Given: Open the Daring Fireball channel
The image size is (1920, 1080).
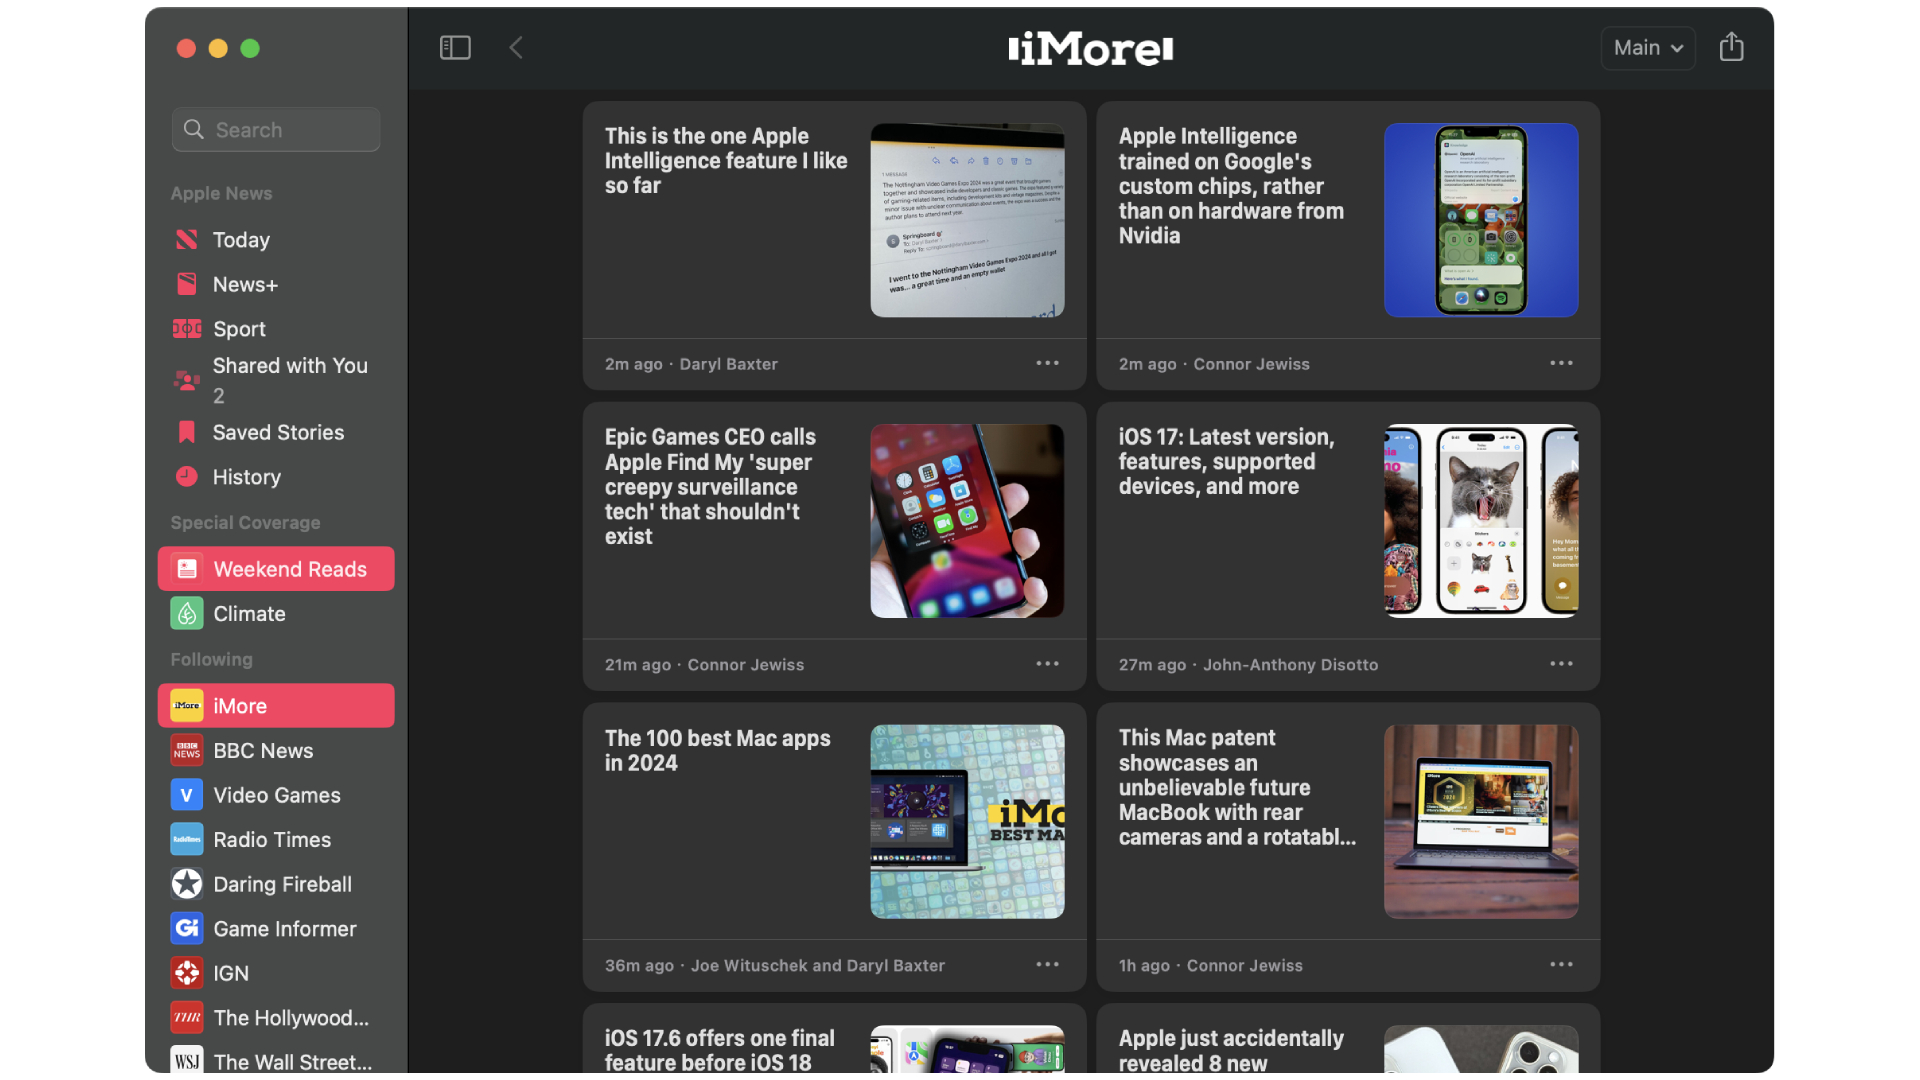Looking at the screenshot, I should 282,885.
